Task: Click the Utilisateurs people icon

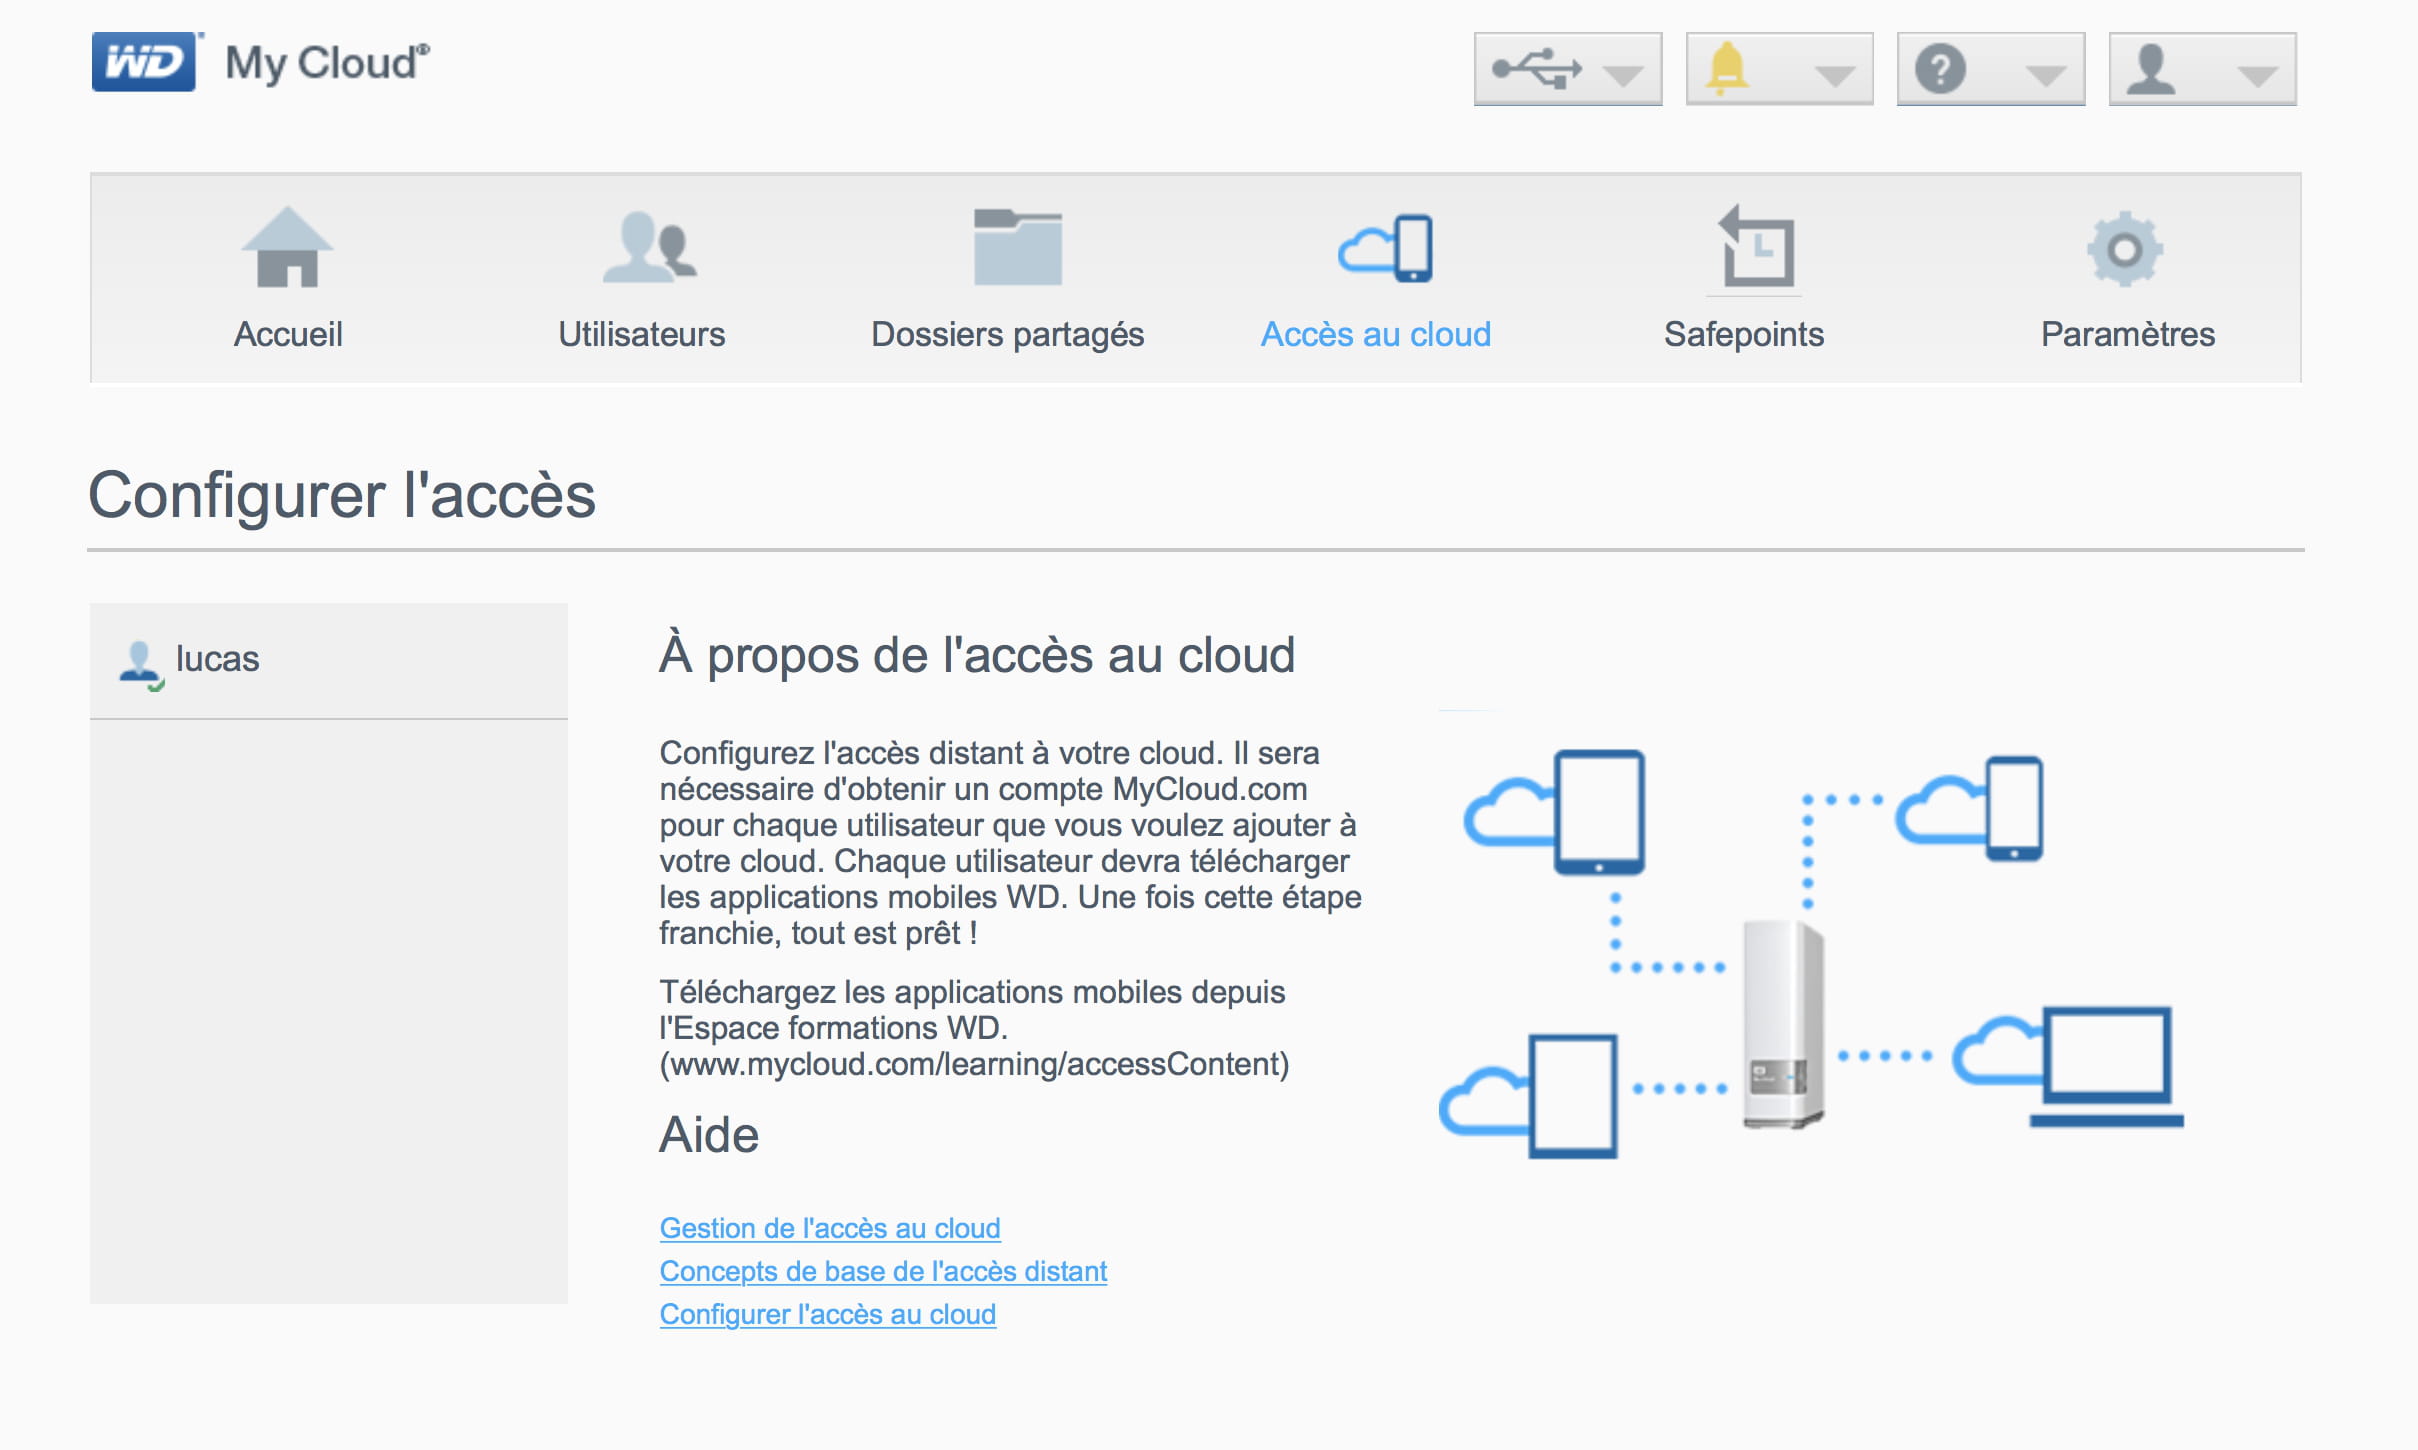Action: click(x=650, y=247)
